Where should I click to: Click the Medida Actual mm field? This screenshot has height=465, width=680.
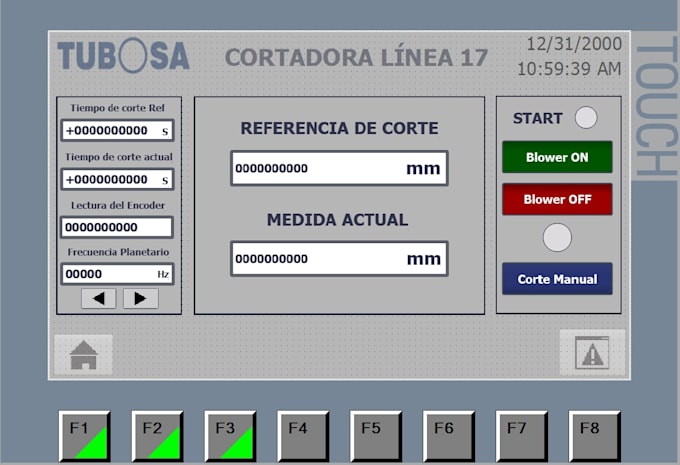coord(339,259)
